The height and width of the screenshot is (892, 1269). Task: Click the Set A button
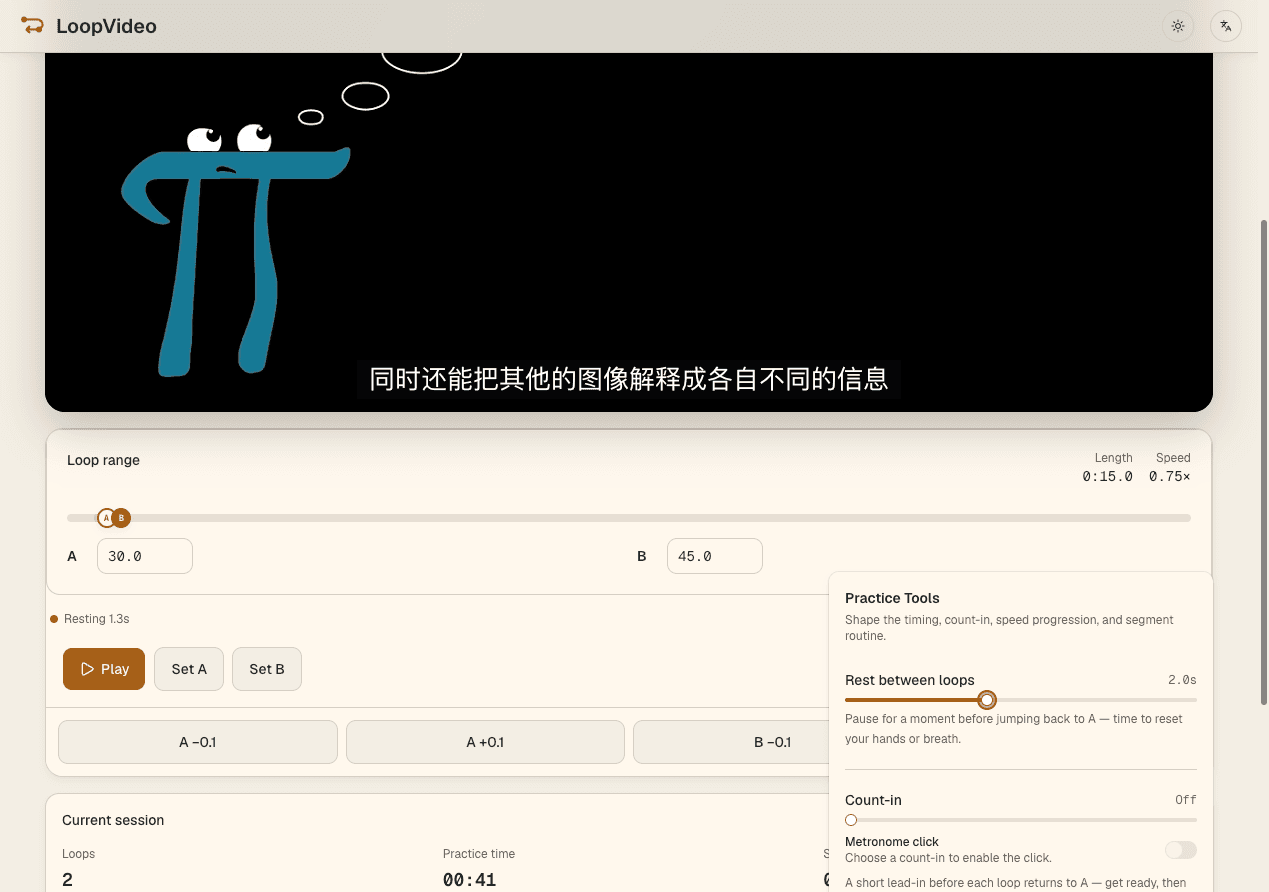tap(189, 669)
